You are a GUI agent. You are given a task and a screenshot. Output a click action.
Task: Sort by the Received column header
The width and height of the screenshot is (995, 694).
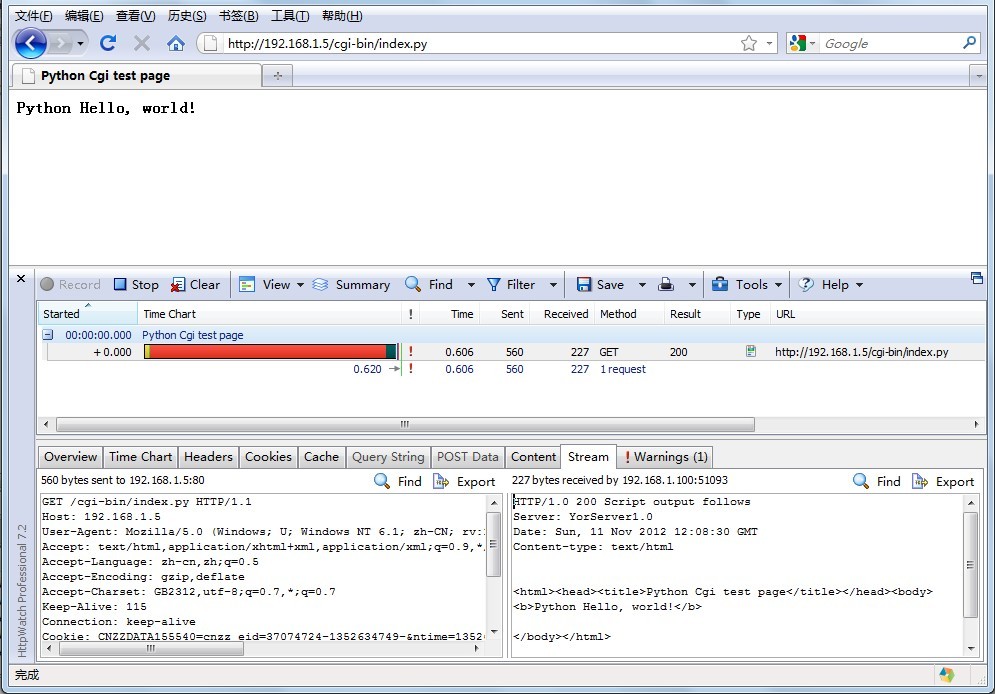pos(565,313)
